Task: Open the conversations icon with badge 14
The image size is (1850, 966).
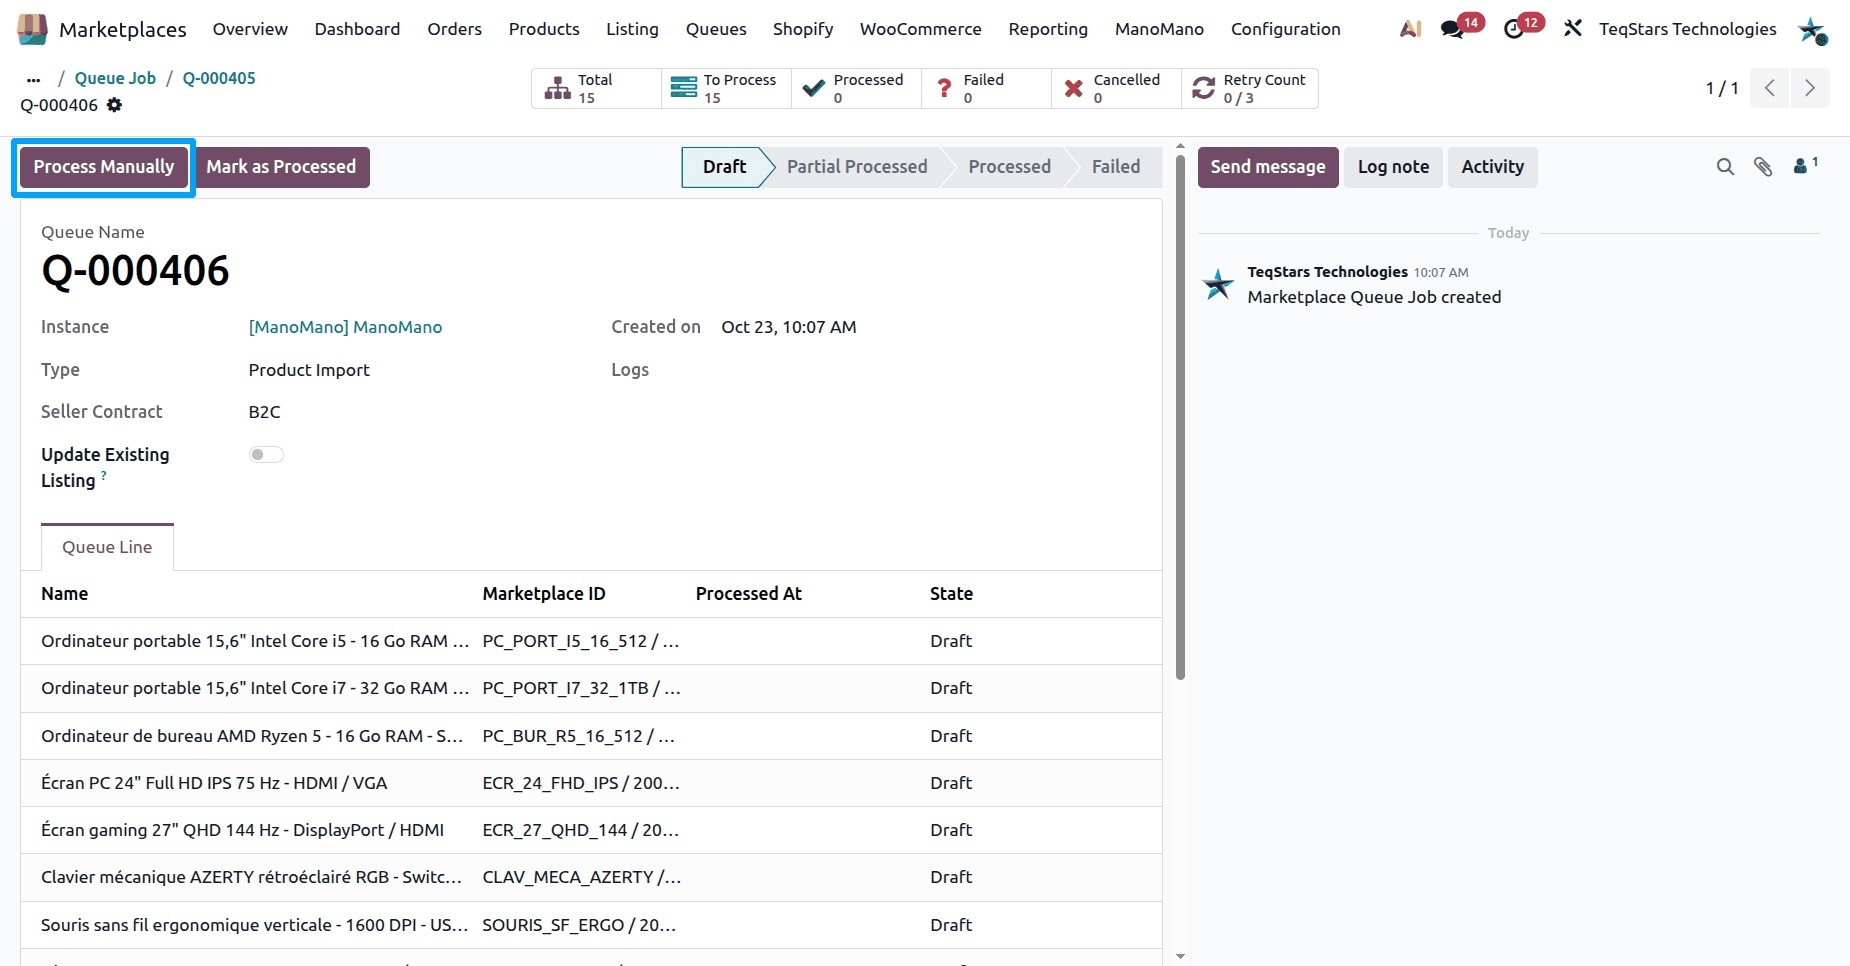Action: click(1453, 29)
